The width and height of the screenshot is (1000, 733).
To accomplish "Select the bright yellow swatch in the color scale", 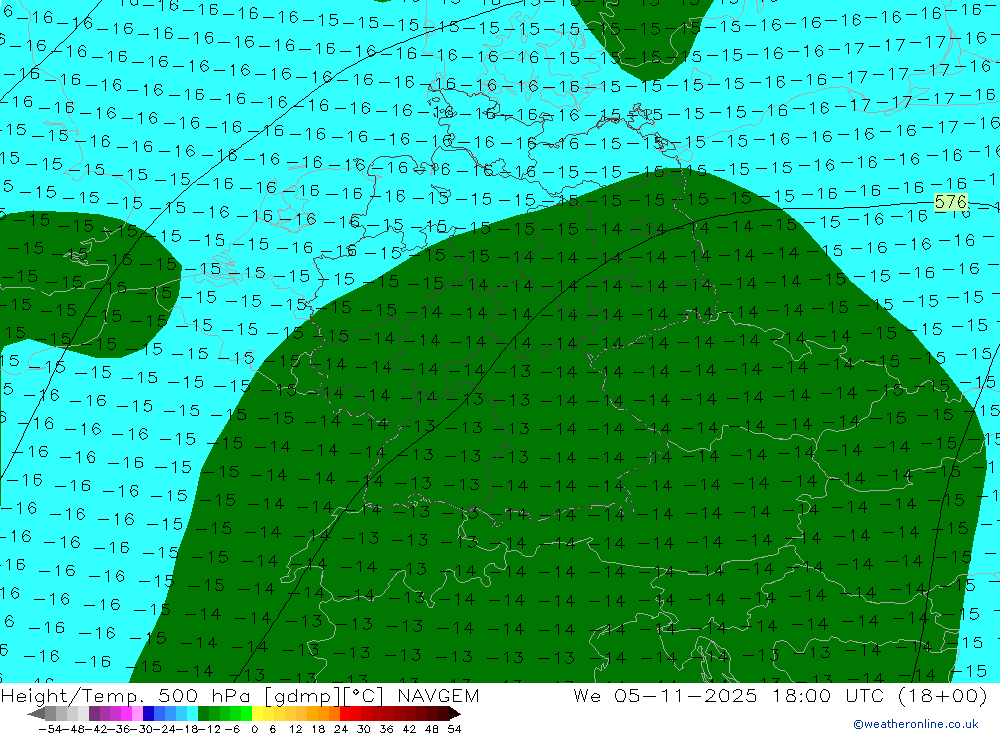I will [x=257, y=714].
